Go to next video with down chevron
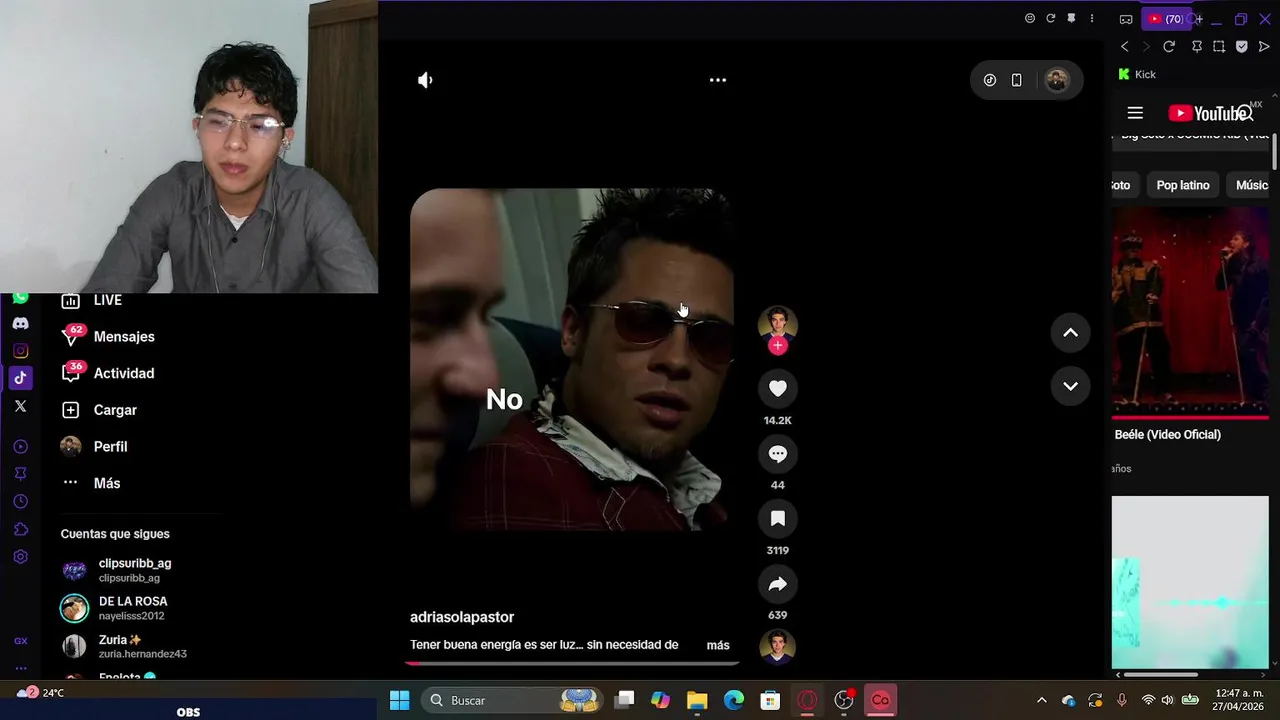Viewport: 1280px width, 720px height. 1070,386
